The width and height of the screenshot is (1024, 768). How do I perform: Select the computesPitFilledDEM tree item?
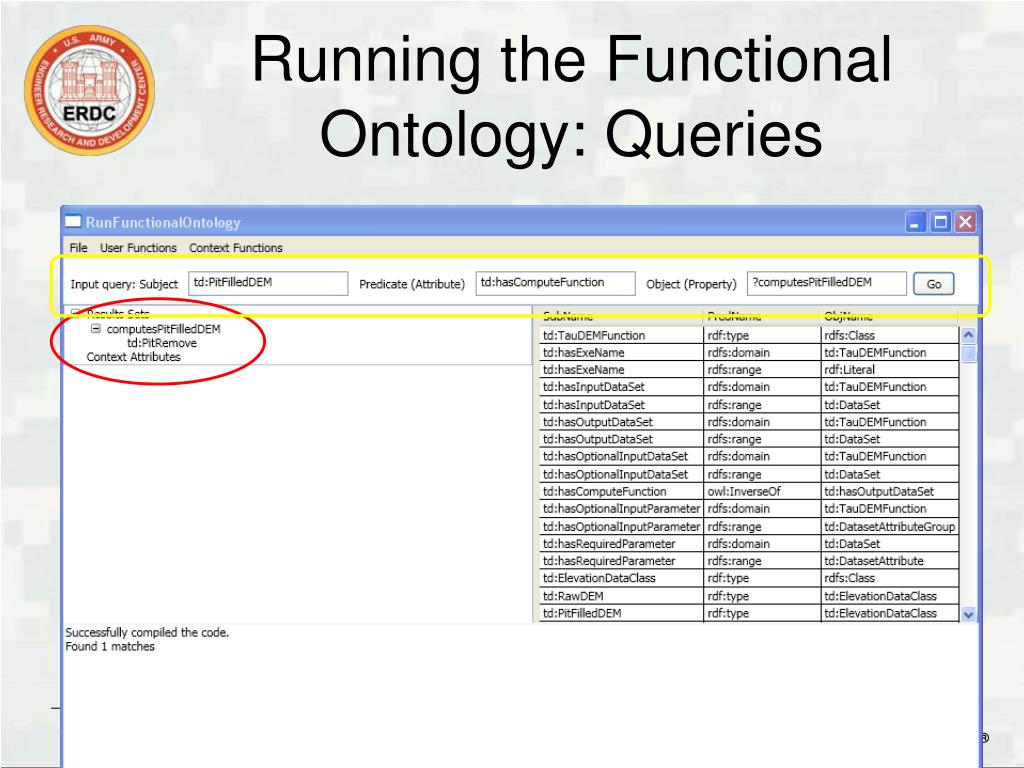(163, 328)
